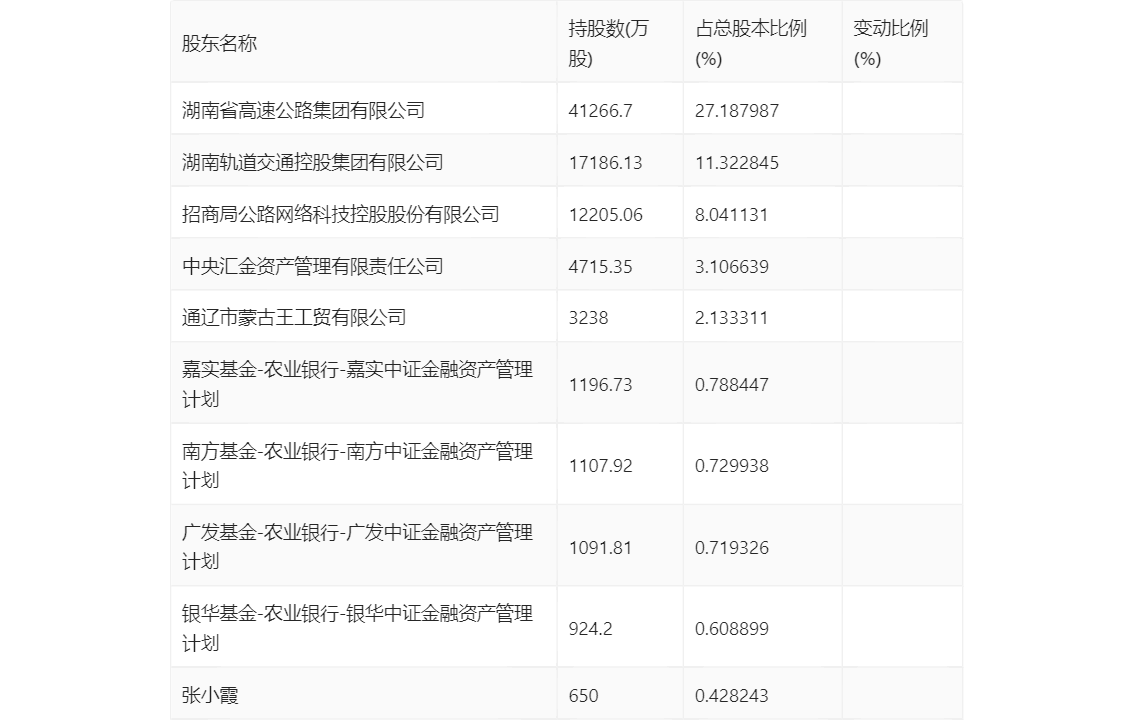Click percentage value 0.788447

click(x=732, y=385)
